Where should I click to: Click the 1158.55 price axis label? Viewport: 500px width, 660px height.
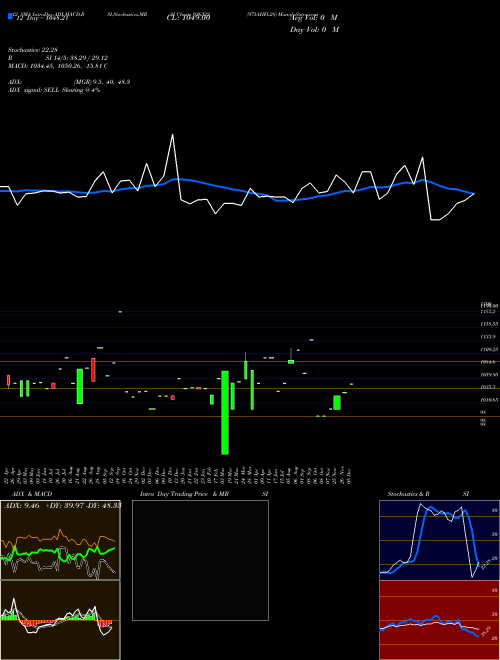click(x=489, y=324)
